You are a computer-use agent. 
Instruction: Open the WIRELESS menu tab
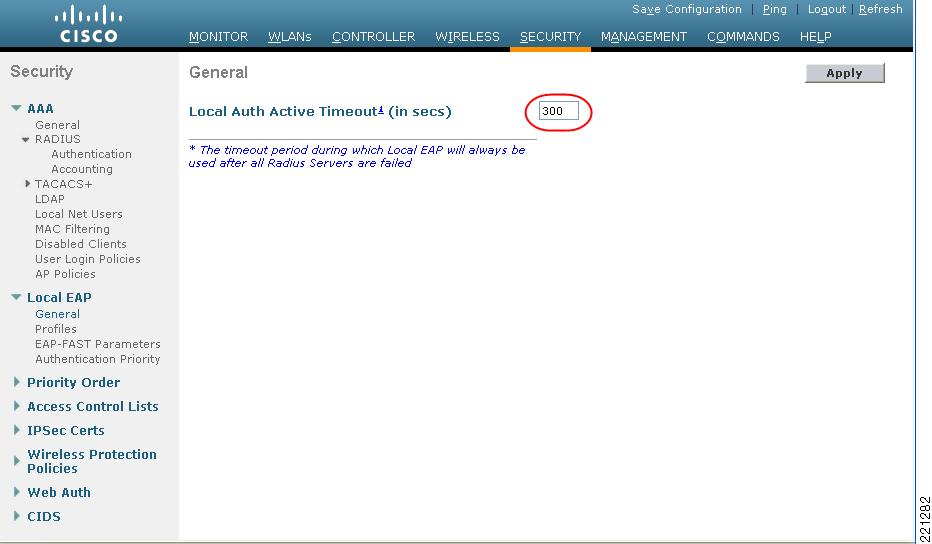pos(467,37)
